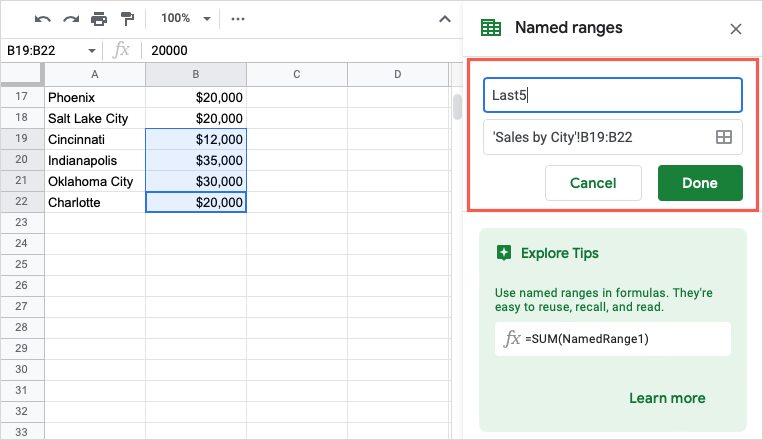Click the Print icon
The image size is (763, 440).
98,19
